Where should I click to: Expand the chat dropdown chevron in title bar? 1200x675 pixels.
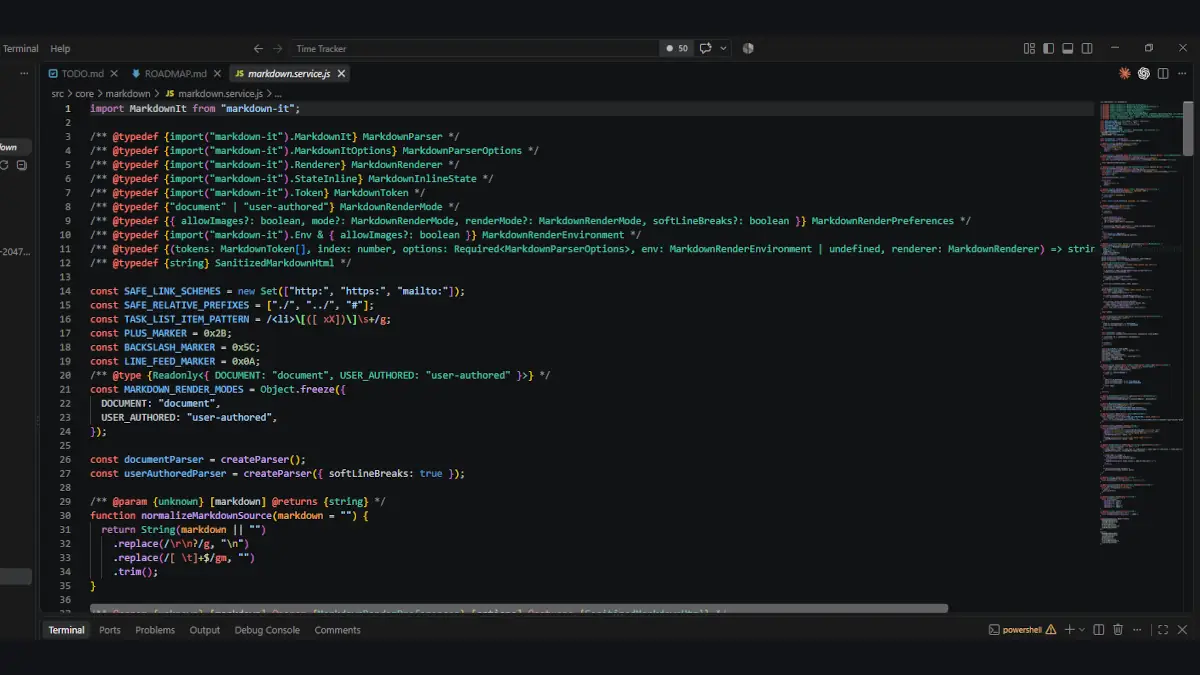coord(723,48)
